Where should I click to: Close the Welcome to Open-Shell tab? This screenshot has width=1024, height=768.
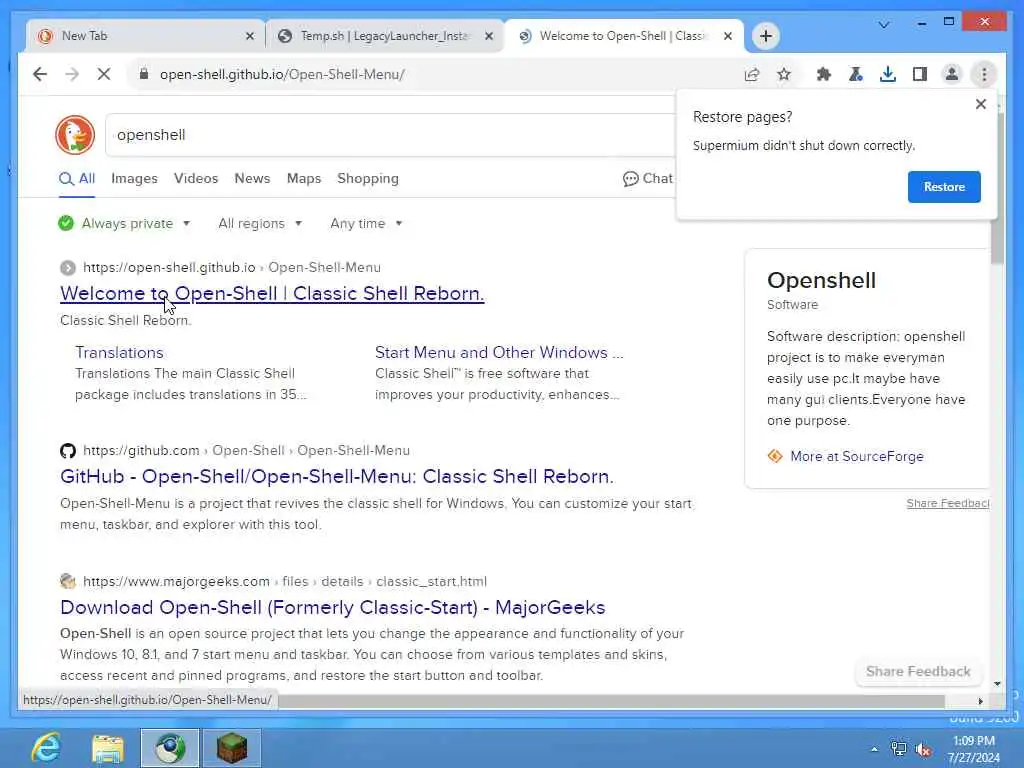point(728,37)
